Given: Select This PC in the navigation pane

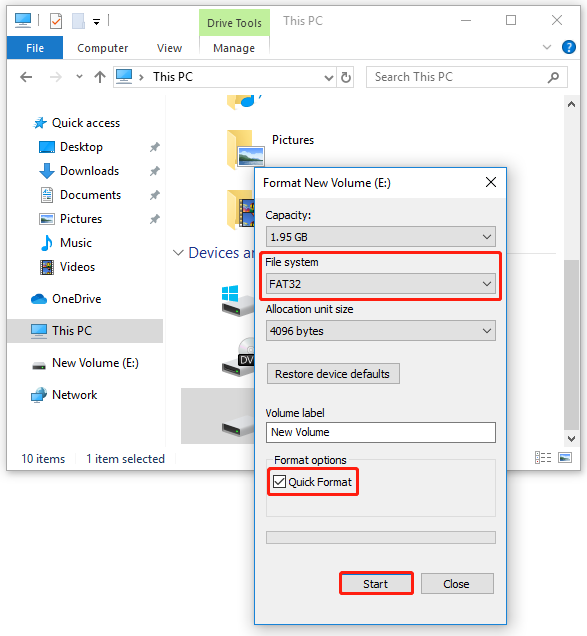Looking at the screenshot, I should [x=85, y=331].
